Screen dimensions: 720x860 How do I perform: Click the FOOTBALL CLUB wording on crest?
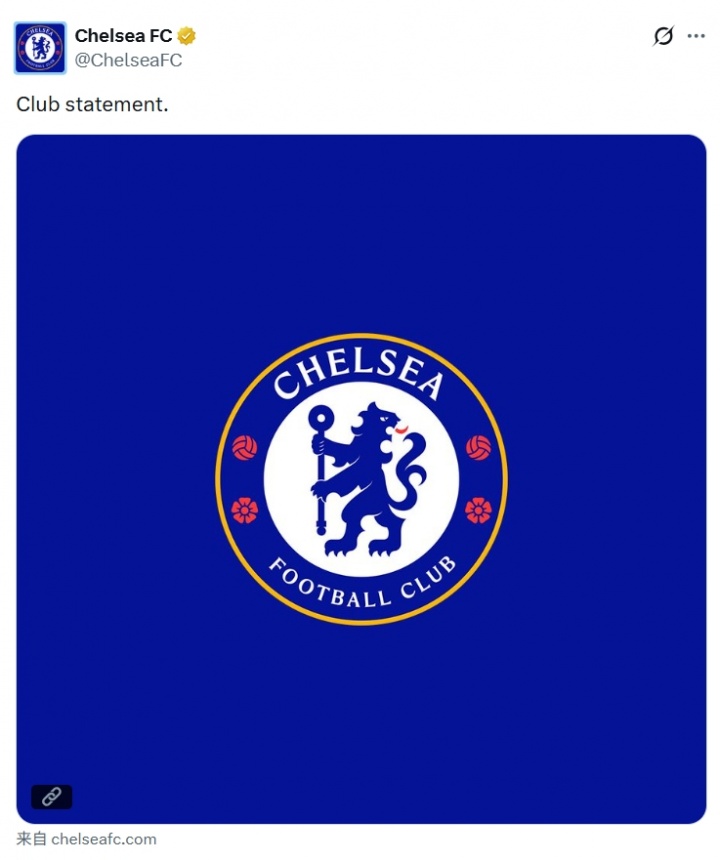coord(362,582)
